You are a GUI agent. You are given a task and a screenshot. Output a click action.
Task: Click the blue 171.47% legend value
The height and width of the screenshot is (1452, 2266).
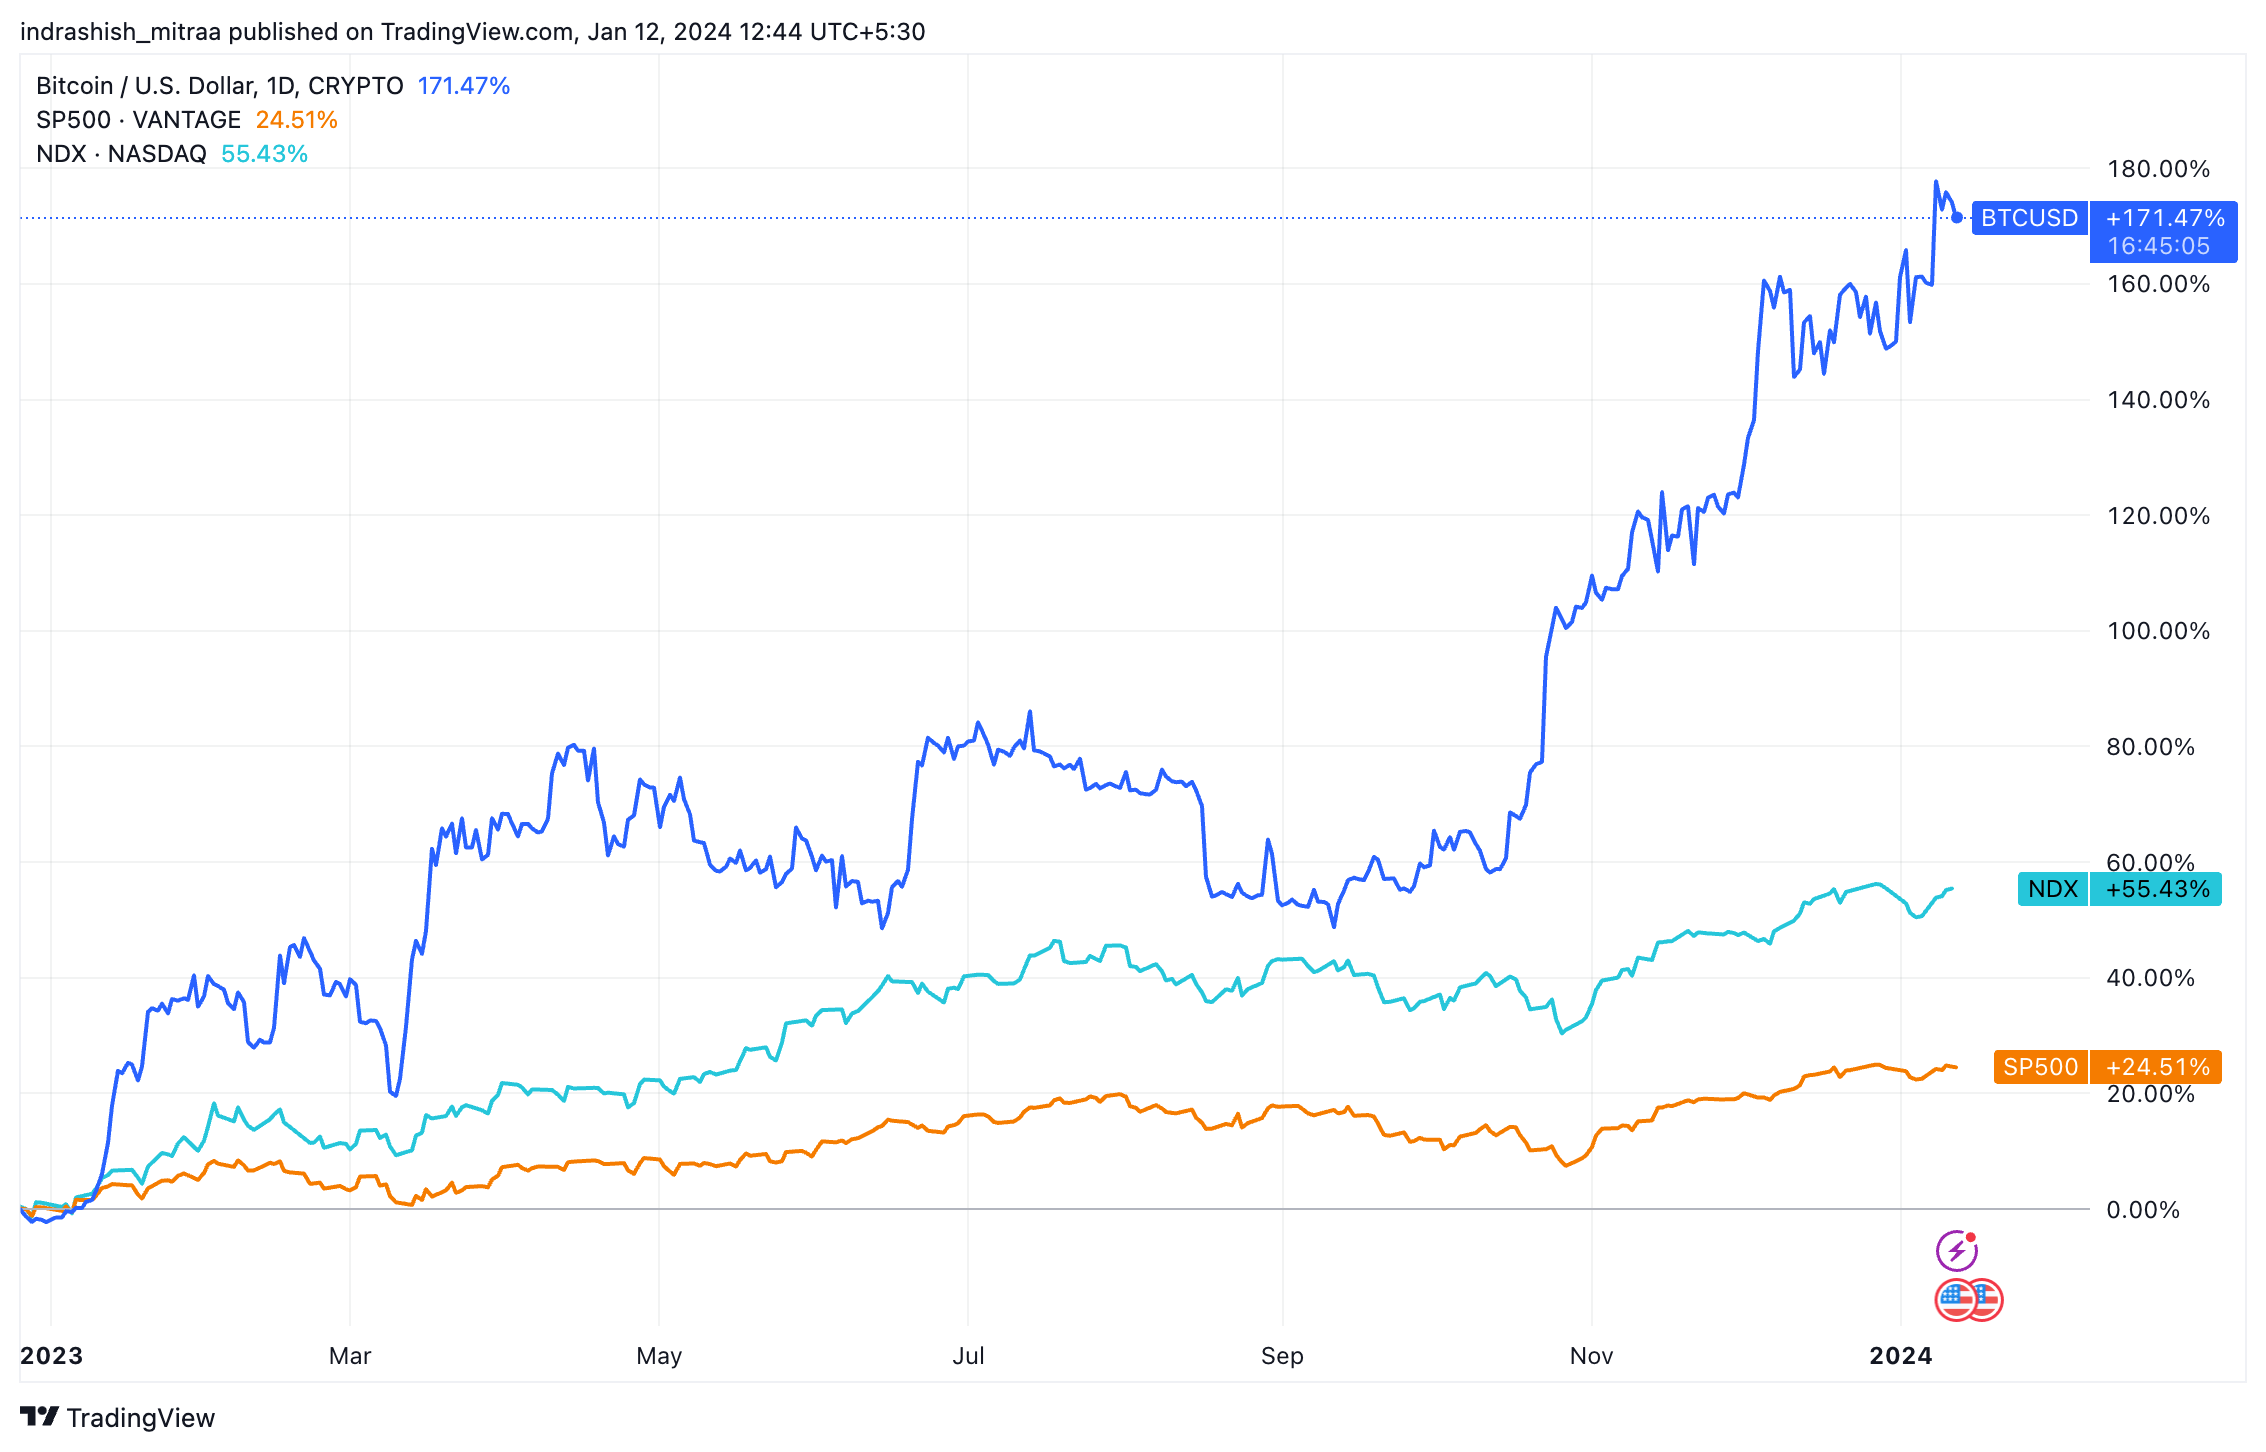(x=464, y=86)
